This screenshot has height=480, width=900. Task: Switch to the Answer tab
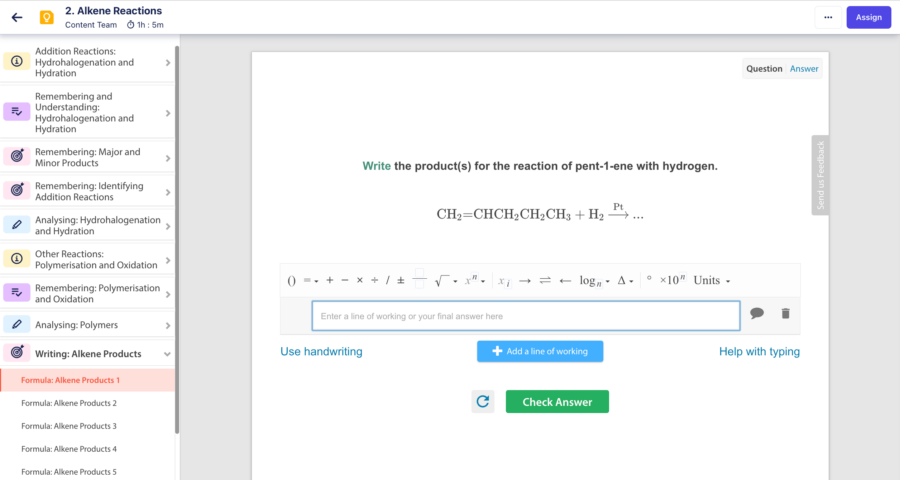[804, 68]
